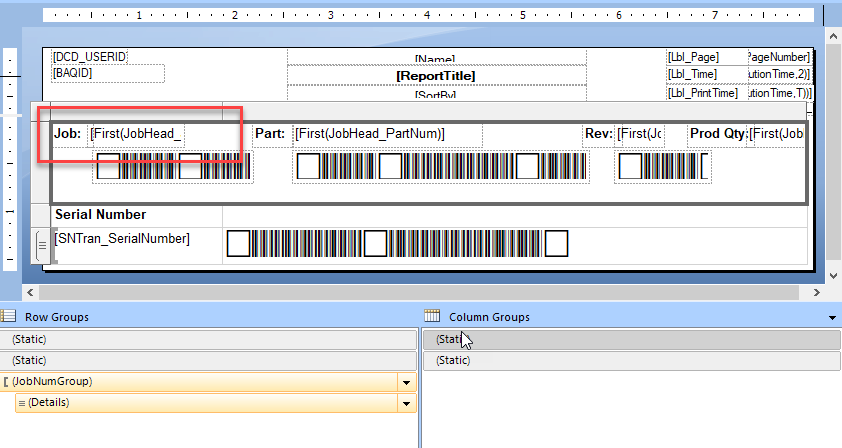
Task: Select the first (Static) column group
Action: click(632, 339)
